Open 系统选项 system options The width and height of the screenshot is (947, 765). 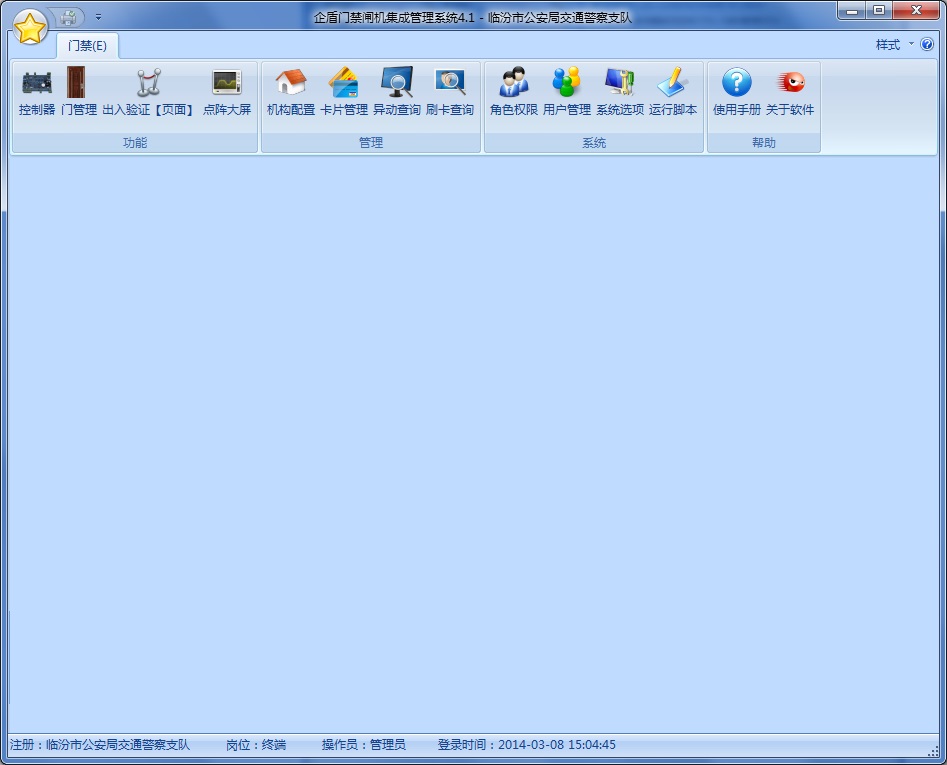point(620,92)
